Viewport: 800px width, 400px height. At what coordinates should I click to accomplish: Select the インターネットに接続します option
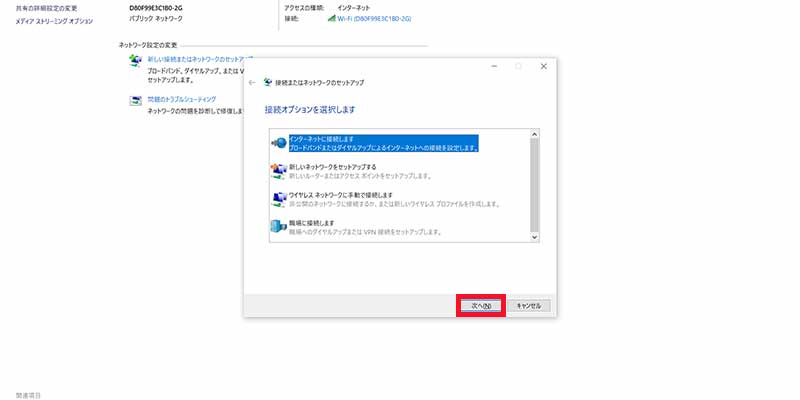click(x=383, y=143)
